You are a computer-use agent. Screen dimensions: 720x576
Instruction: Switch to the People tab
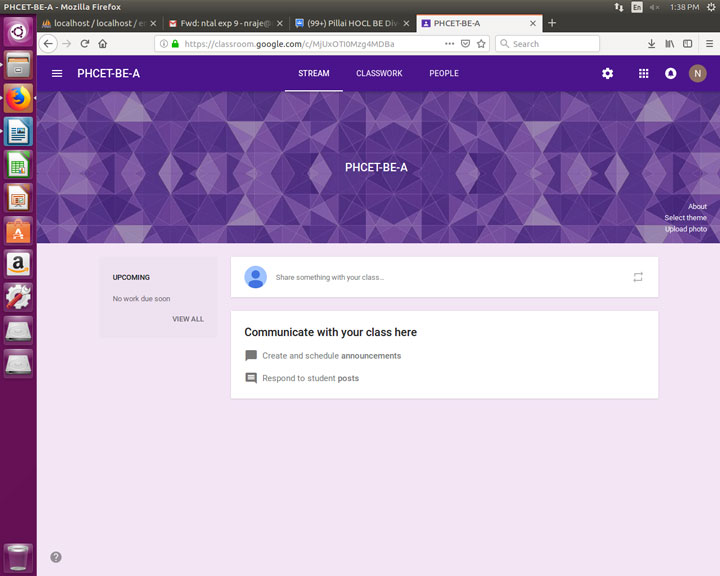[x=444, y=74]
